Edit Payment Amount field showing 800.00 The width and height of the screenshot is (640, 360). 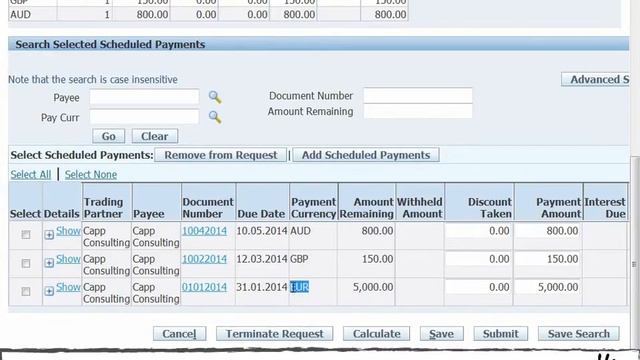[x=548, y=231]
